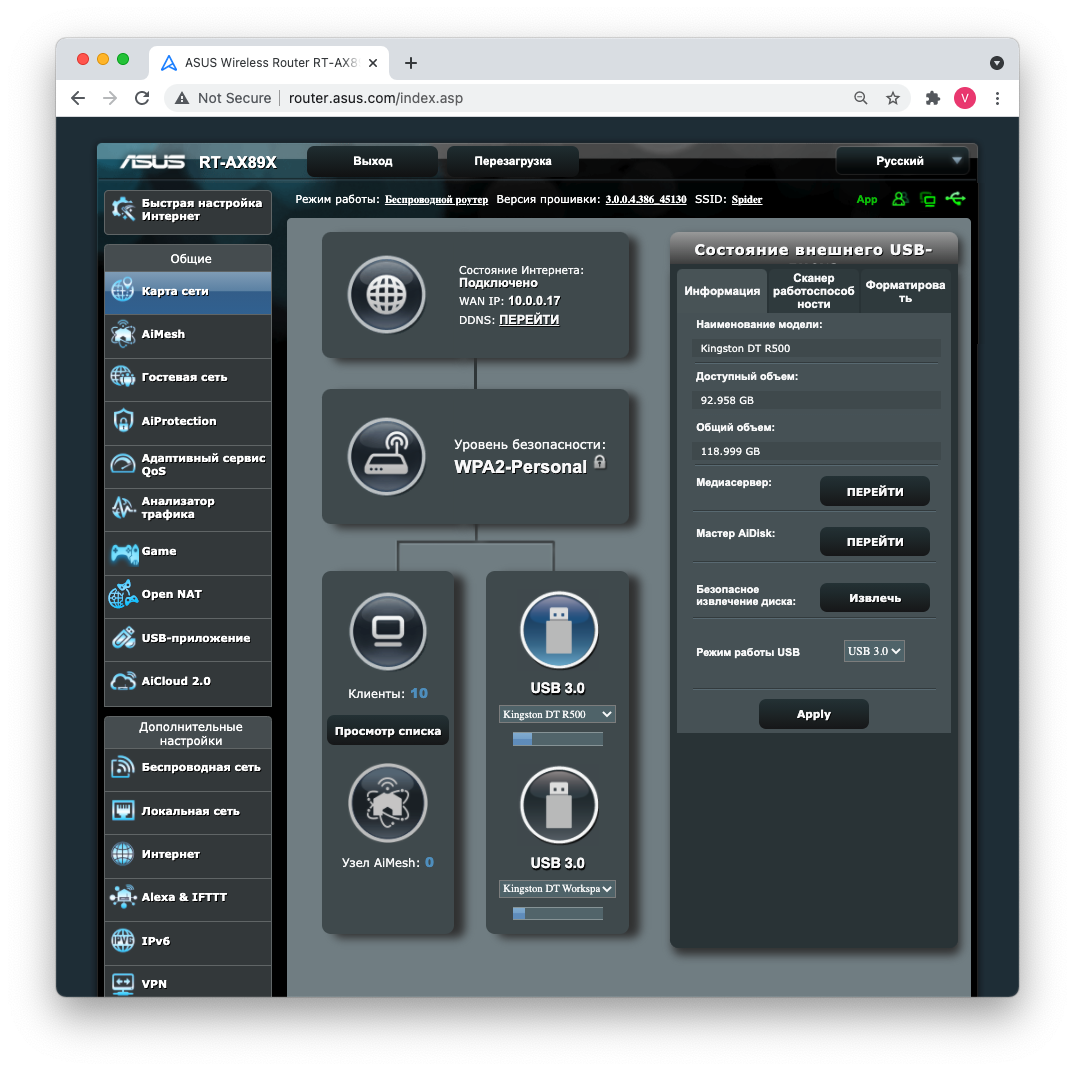The height and width of the screenshot is (1071, 1075).
Task: Open Alexa & IFTTT settings
Action: 188,898
